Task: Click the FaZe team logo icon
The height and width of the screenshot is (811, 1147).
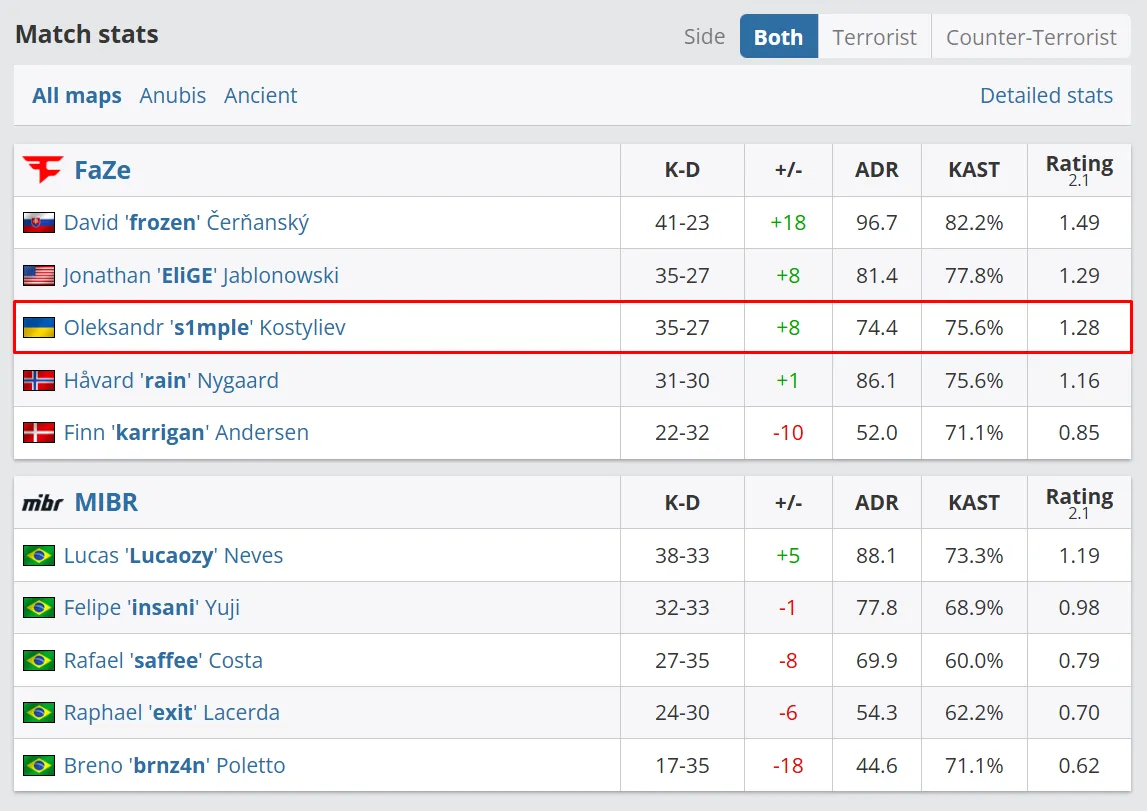Action: coord(42,170)
